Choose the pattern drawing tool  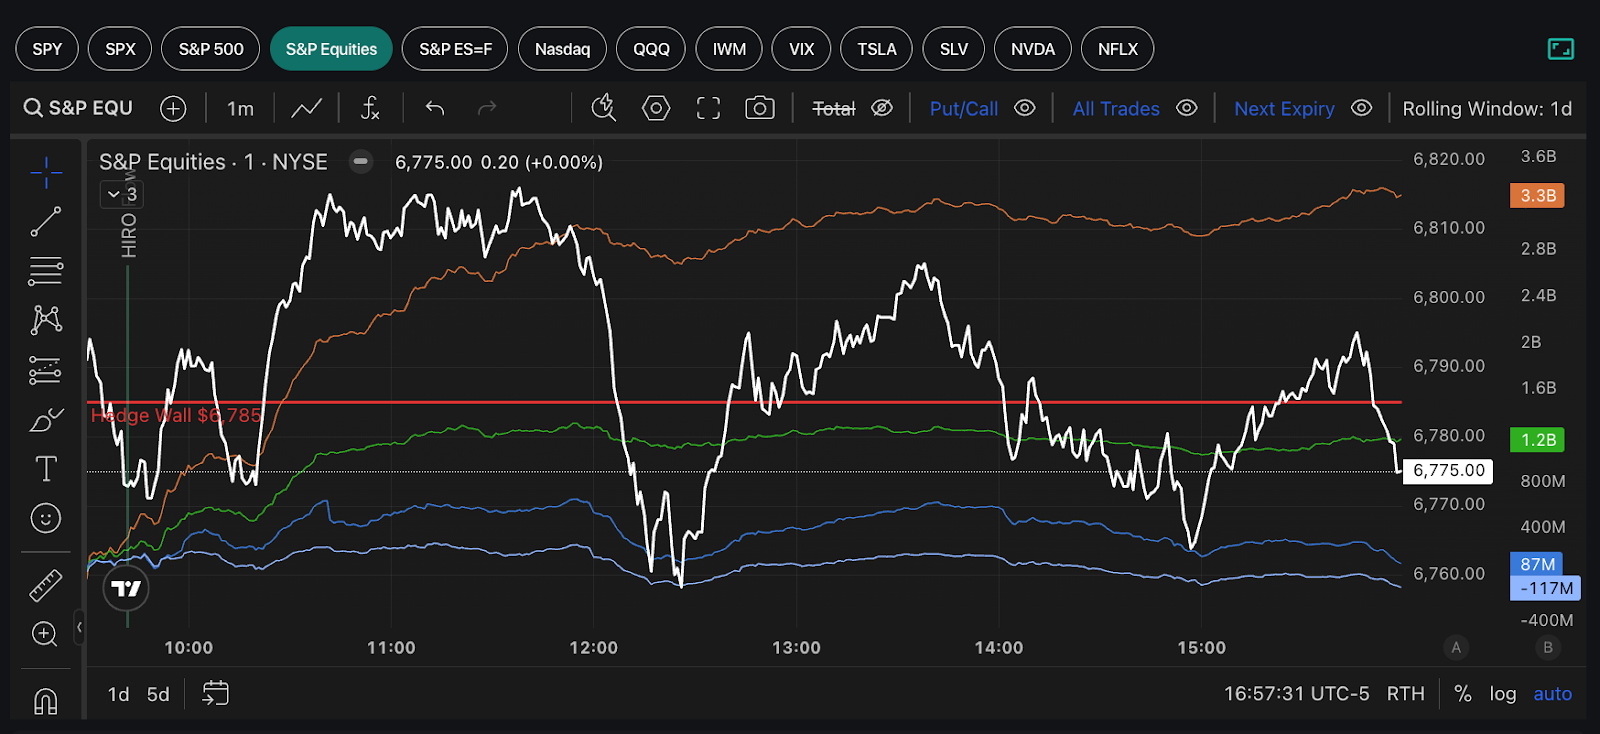tap(46, 320)
